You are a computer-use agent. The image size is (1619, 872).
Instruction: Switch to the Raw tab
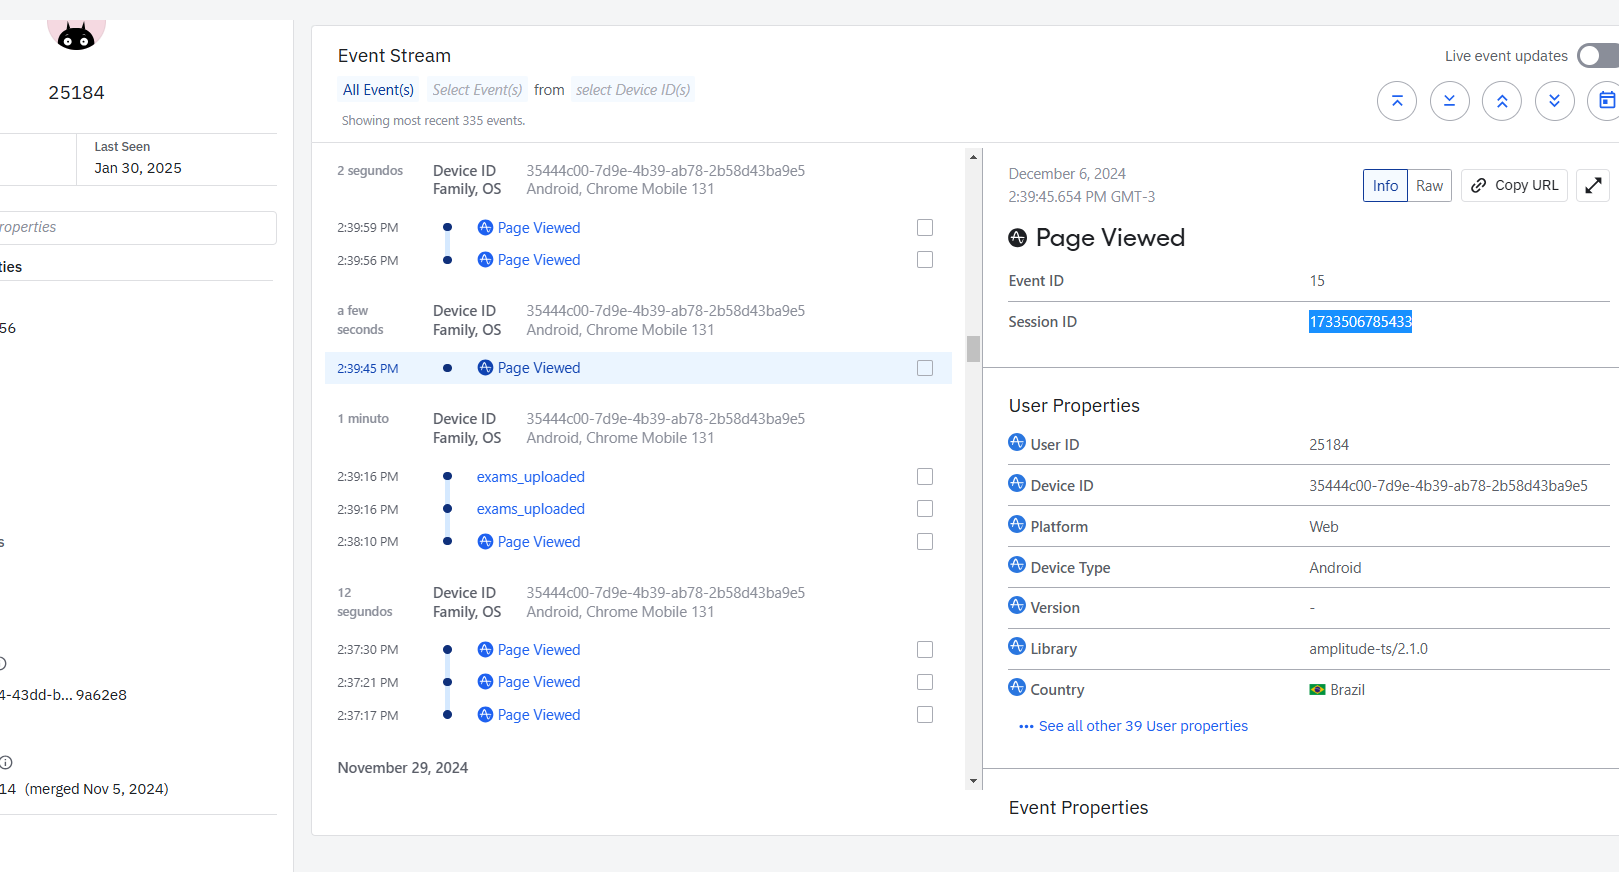1429,186
